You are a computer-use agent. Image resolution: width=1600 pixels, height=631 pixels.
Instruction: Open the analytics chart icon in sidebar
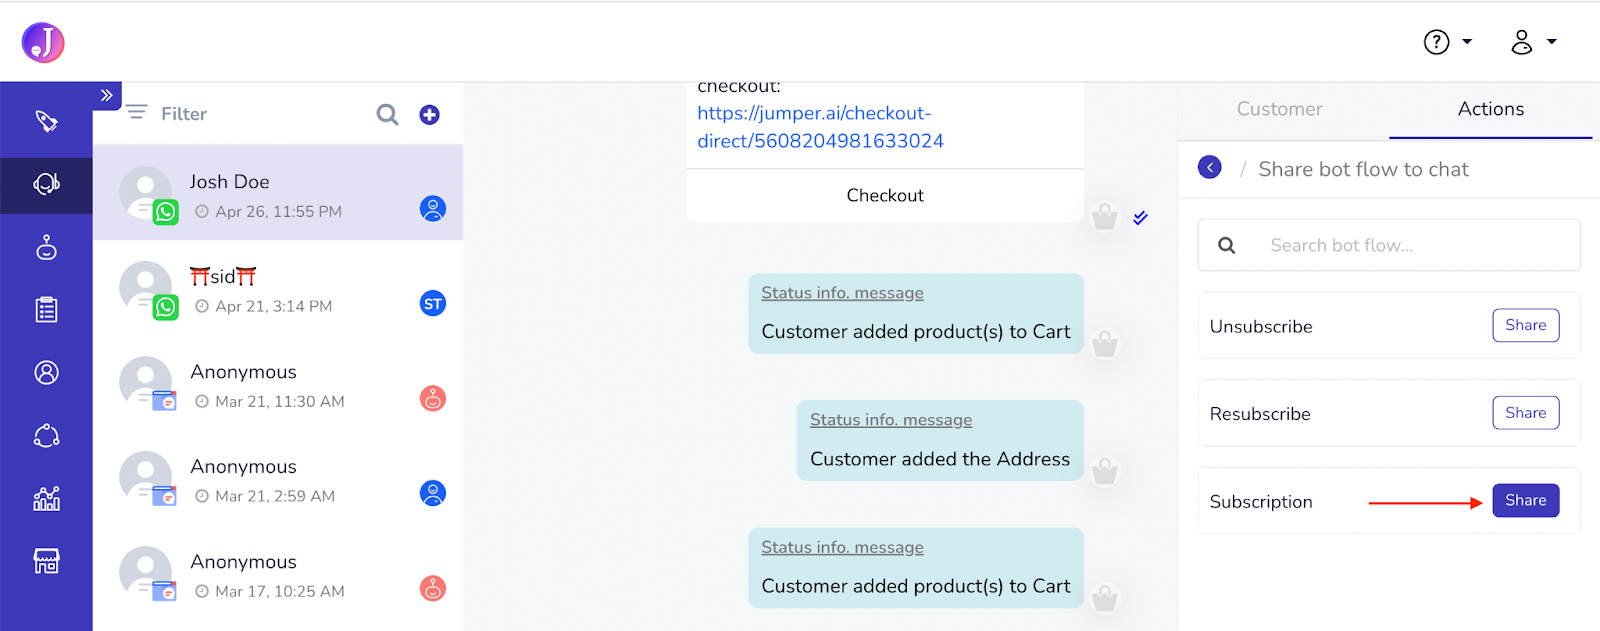click(46, 498)
